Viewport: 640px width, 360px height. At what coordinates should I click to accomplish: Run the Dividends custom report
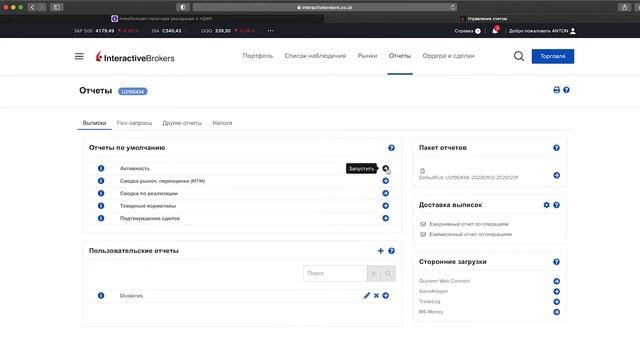pos(386,296)
